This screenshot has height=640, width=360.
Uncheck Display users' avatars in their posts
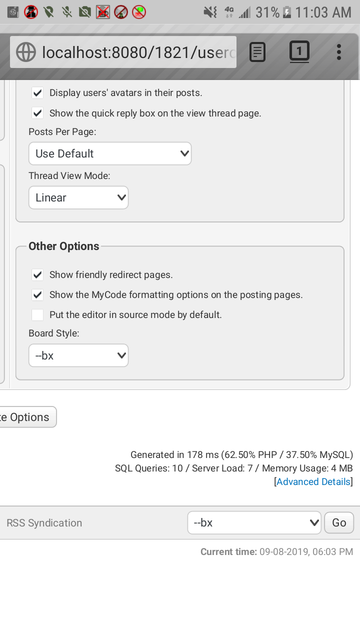tap(38, 93)
